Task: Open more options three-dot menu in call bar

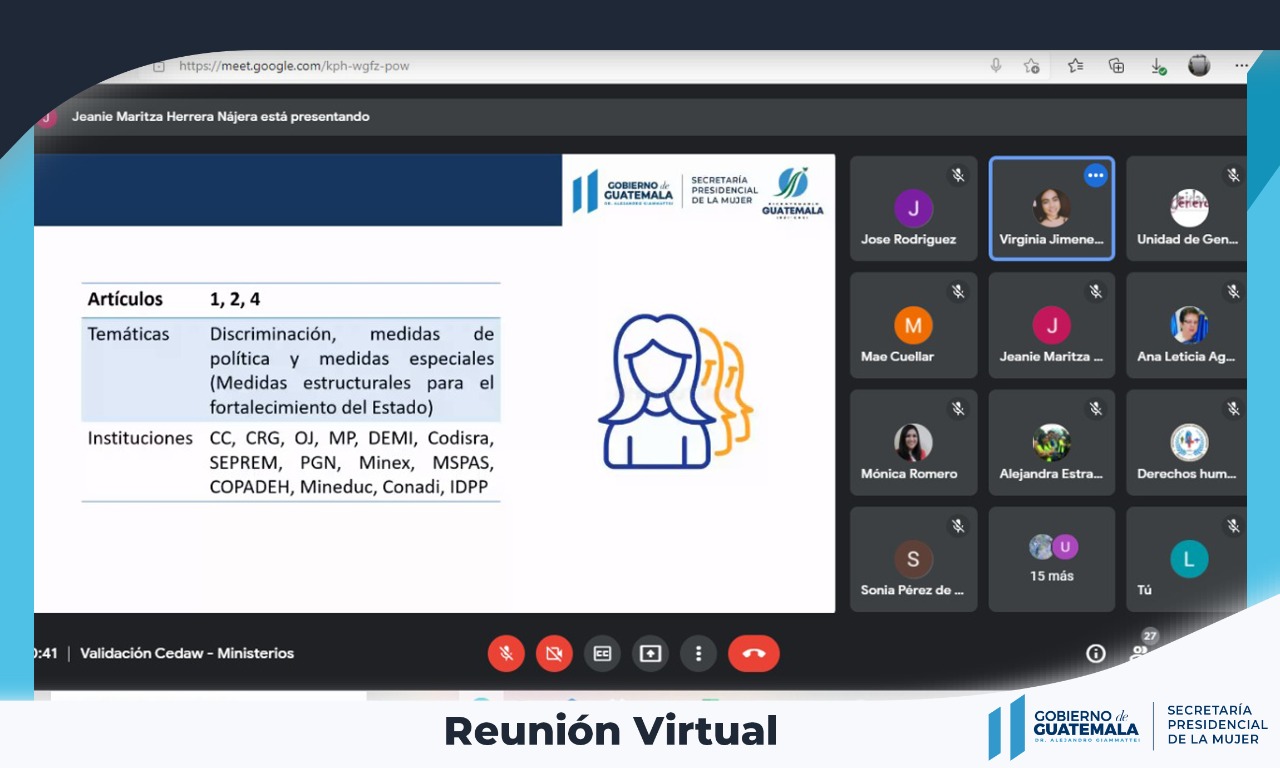Action: click(x=698, y=653)
